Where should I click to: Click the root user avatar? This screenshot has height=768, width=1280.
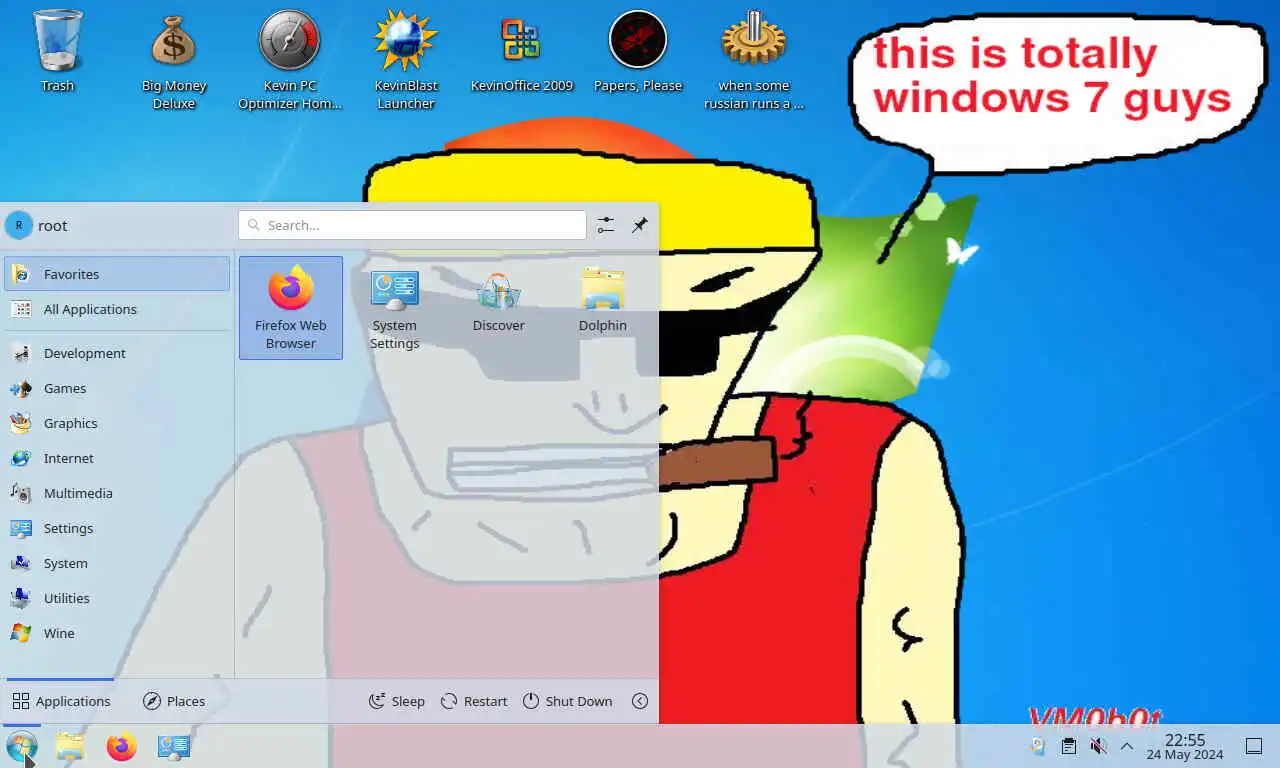click(18, 225)
